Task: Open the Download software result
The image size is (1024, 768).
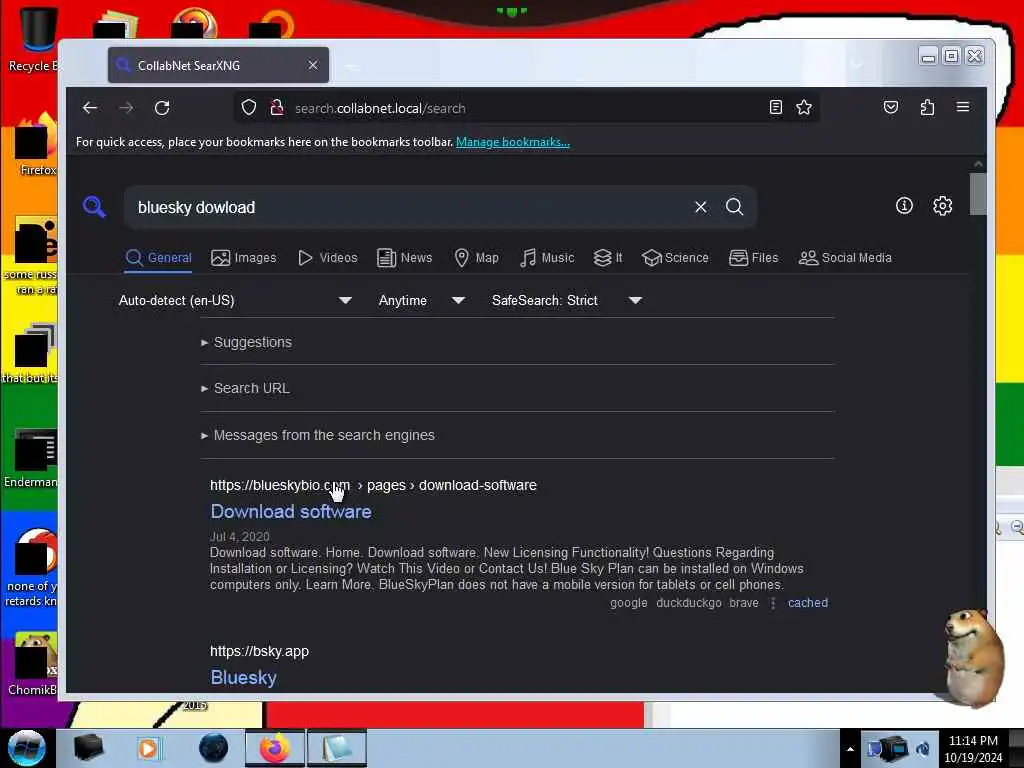Action: click(291, 511)
